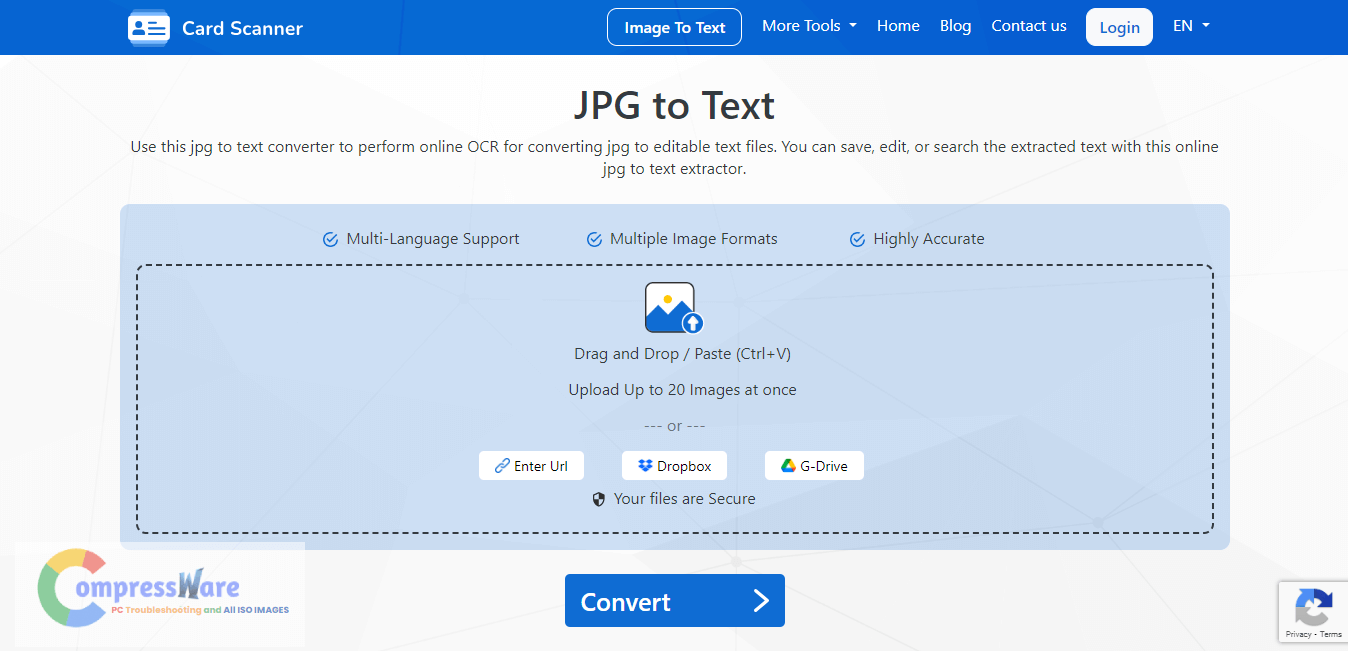Open the Blog page

point(955,26)
